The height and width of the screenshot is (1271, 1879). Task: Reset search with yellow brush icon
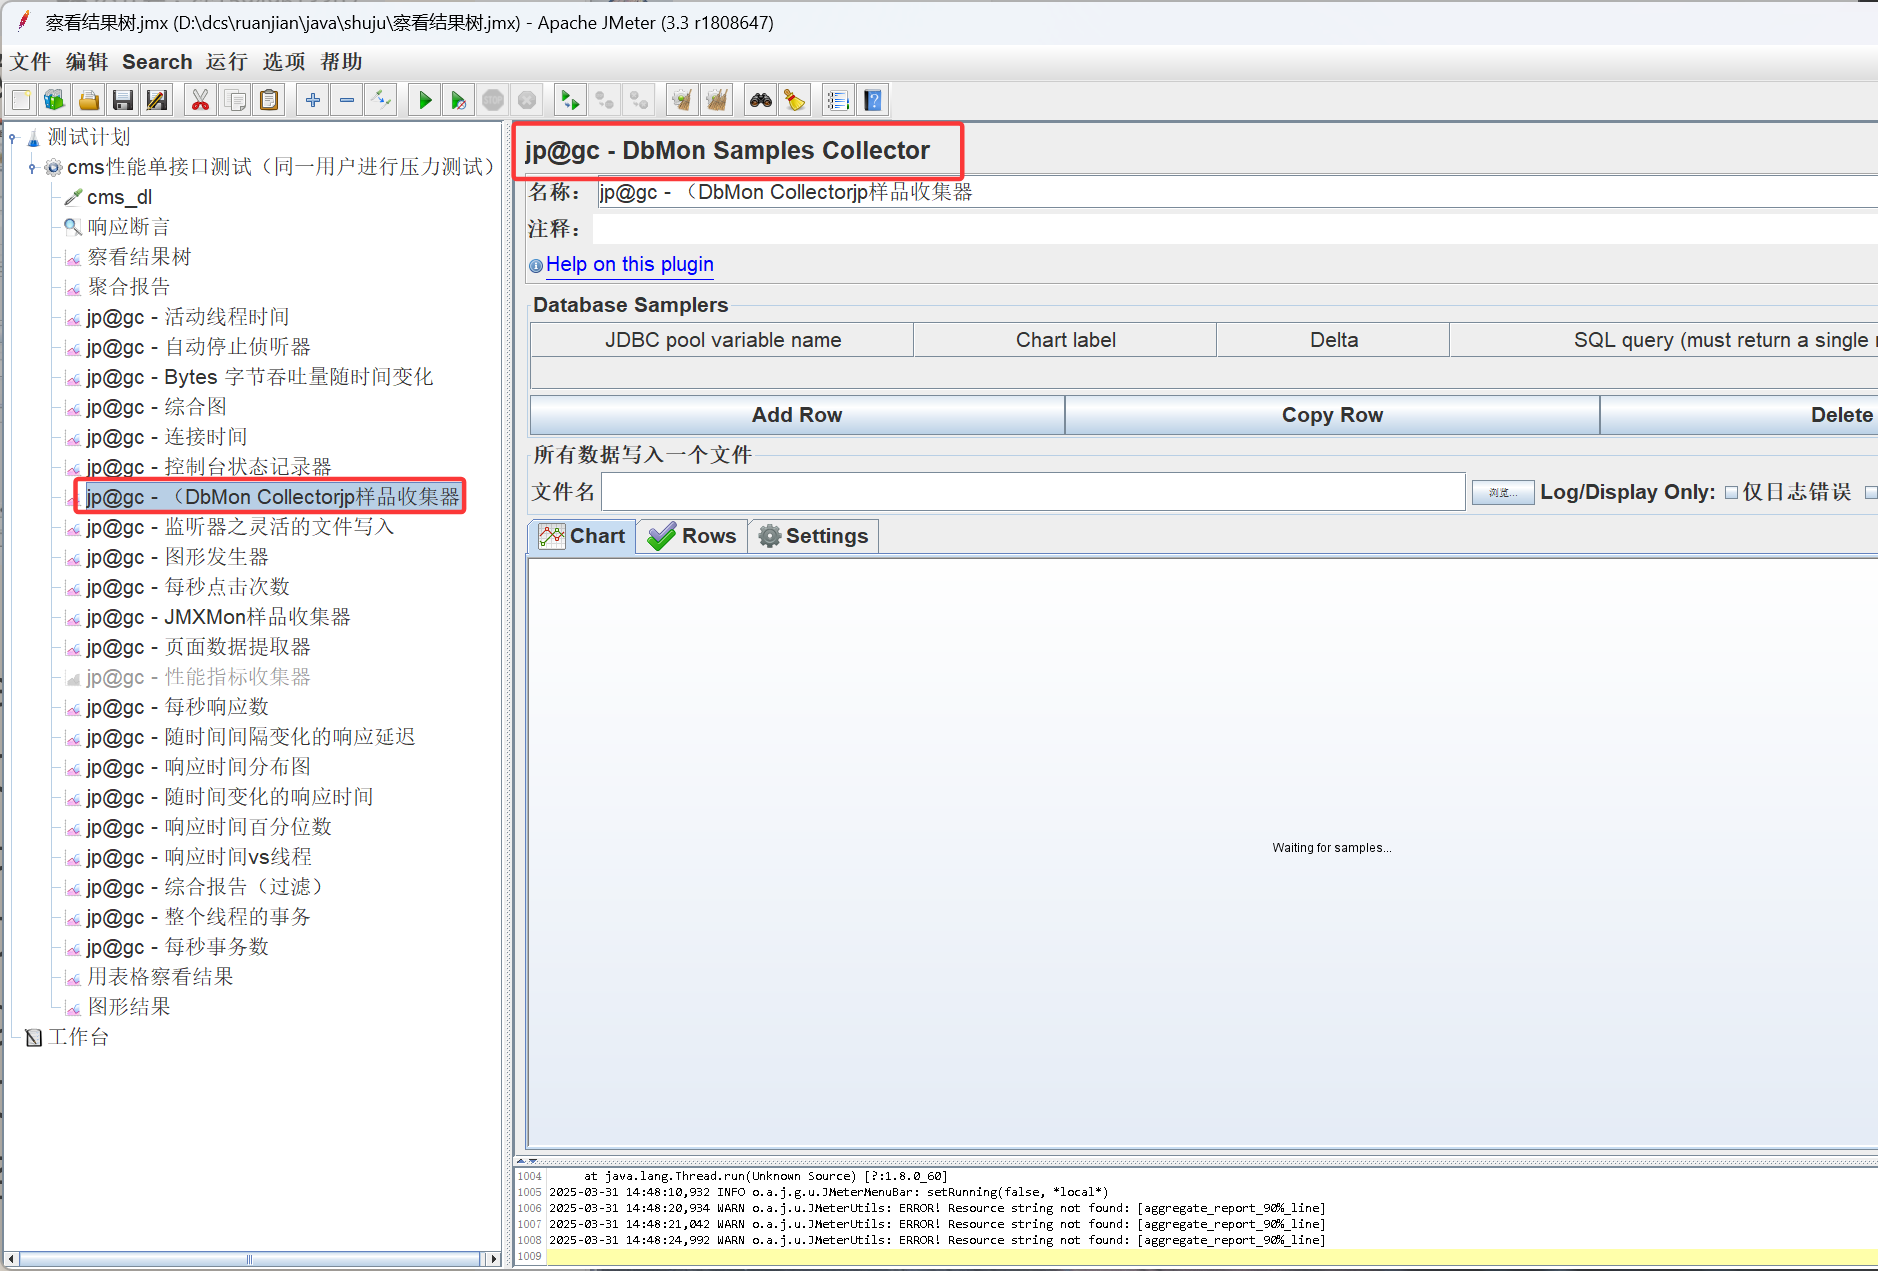[x=795, y=100]
